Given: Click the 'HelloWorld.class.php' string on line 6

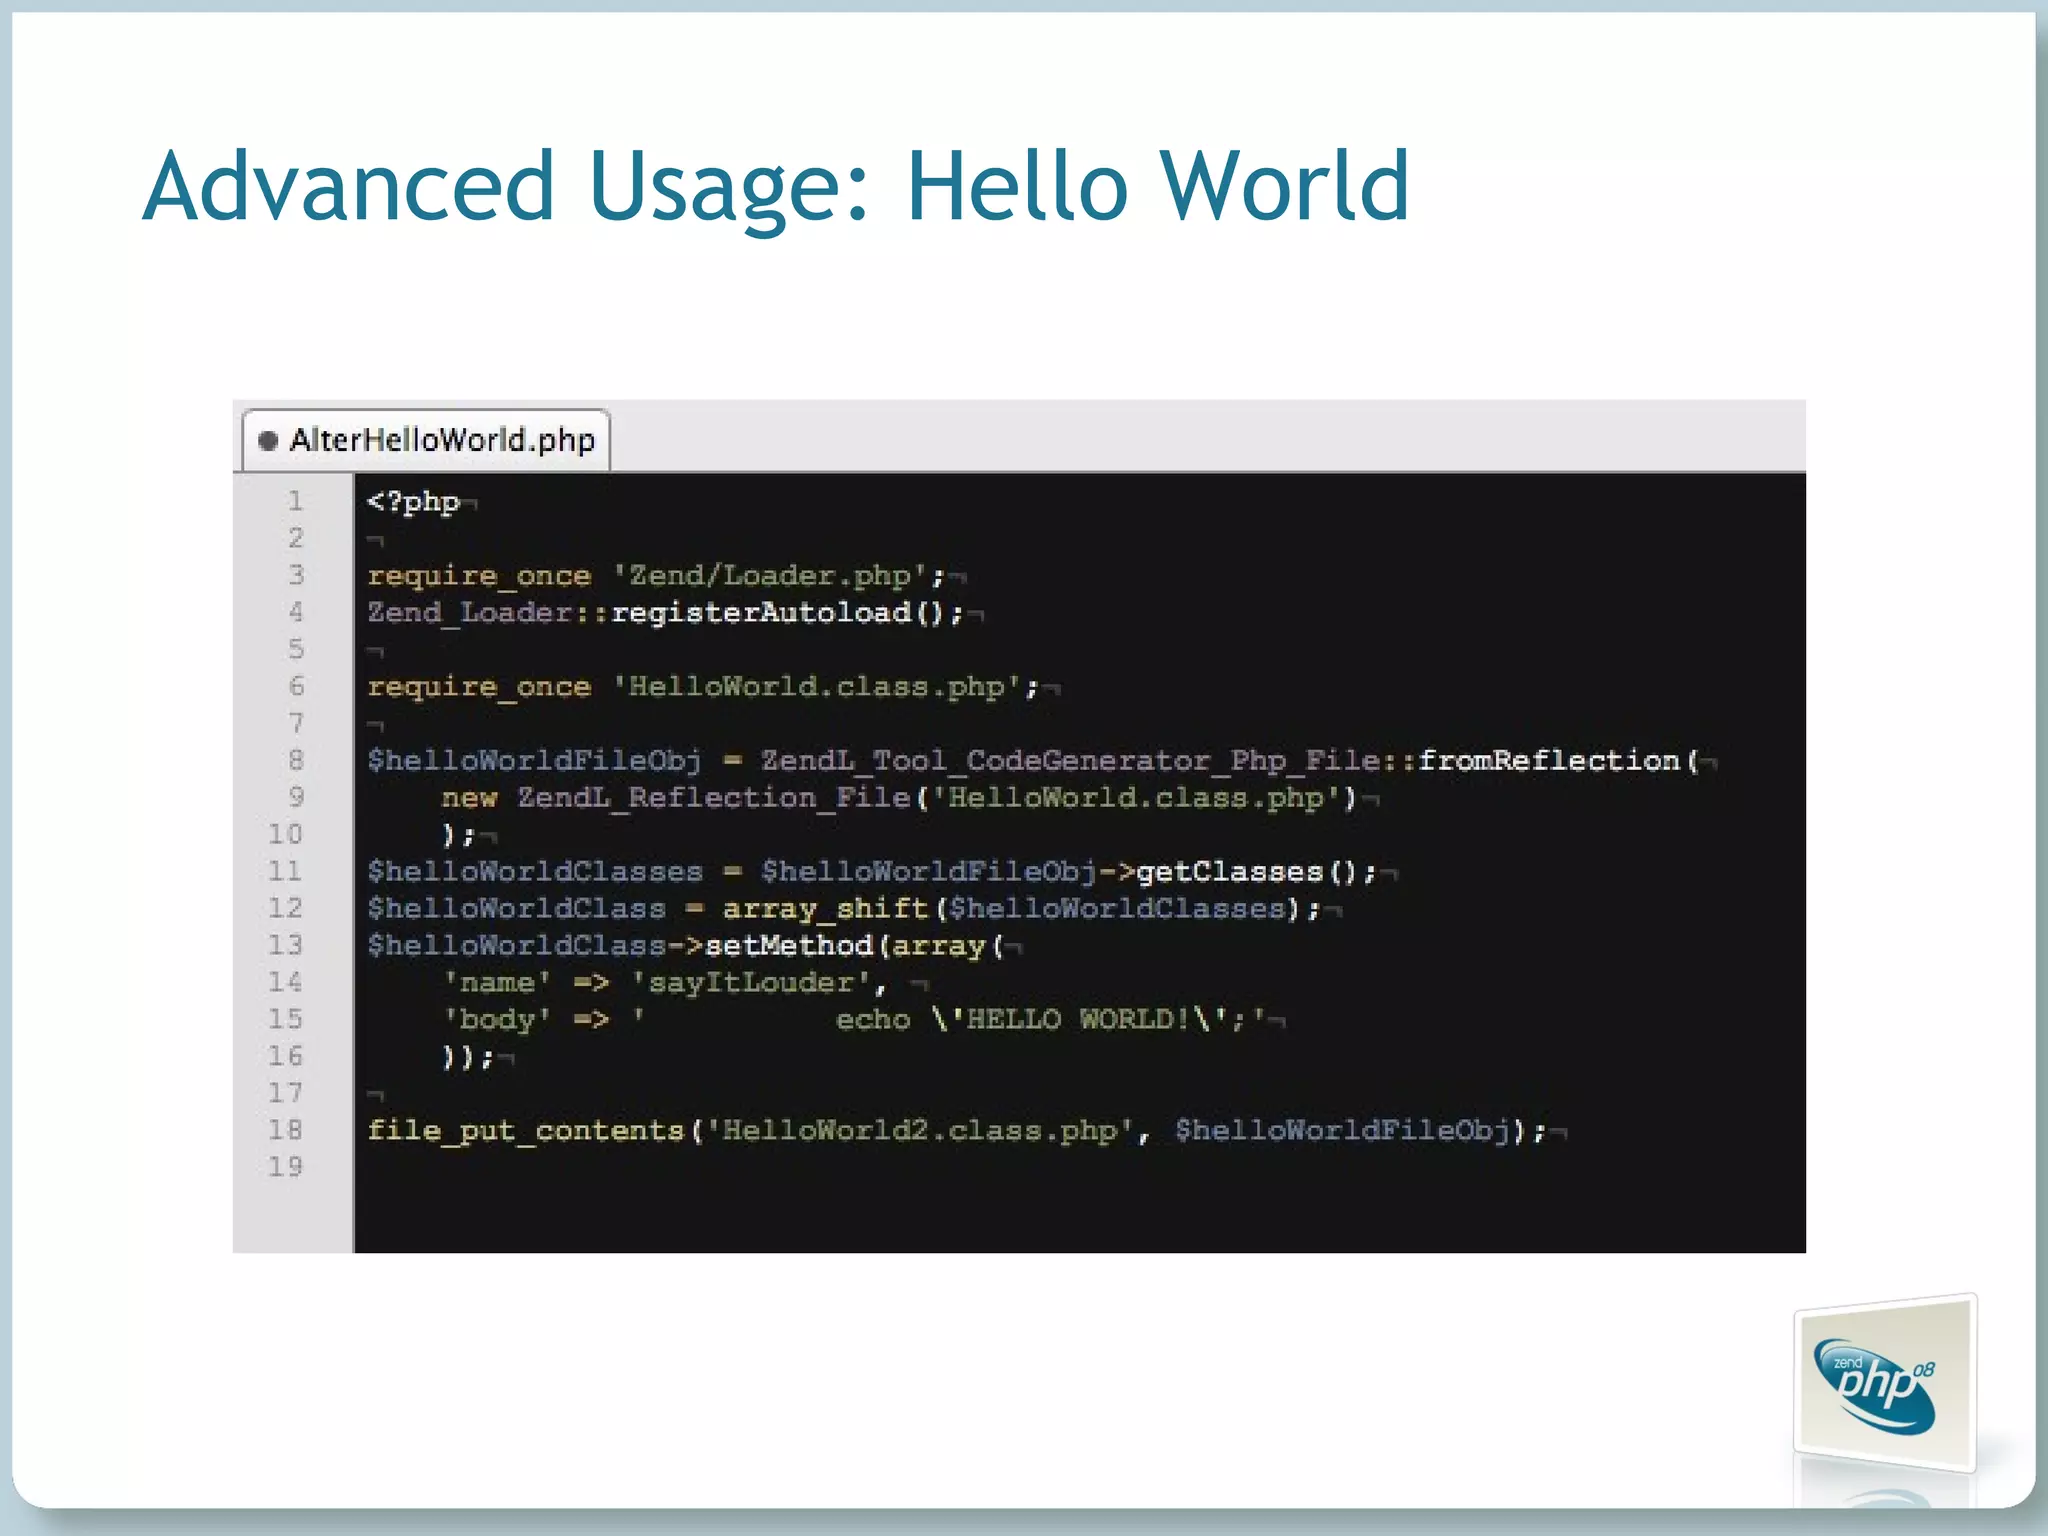Looking at the screenshot, I should (x=817, y=687).
